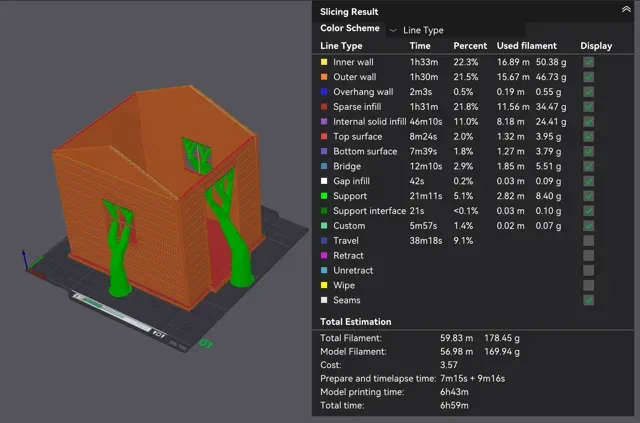The height and width of the screenshot is (423, 640).
Task: Click Model printing time 6h43m
Action: click(454, 392)
